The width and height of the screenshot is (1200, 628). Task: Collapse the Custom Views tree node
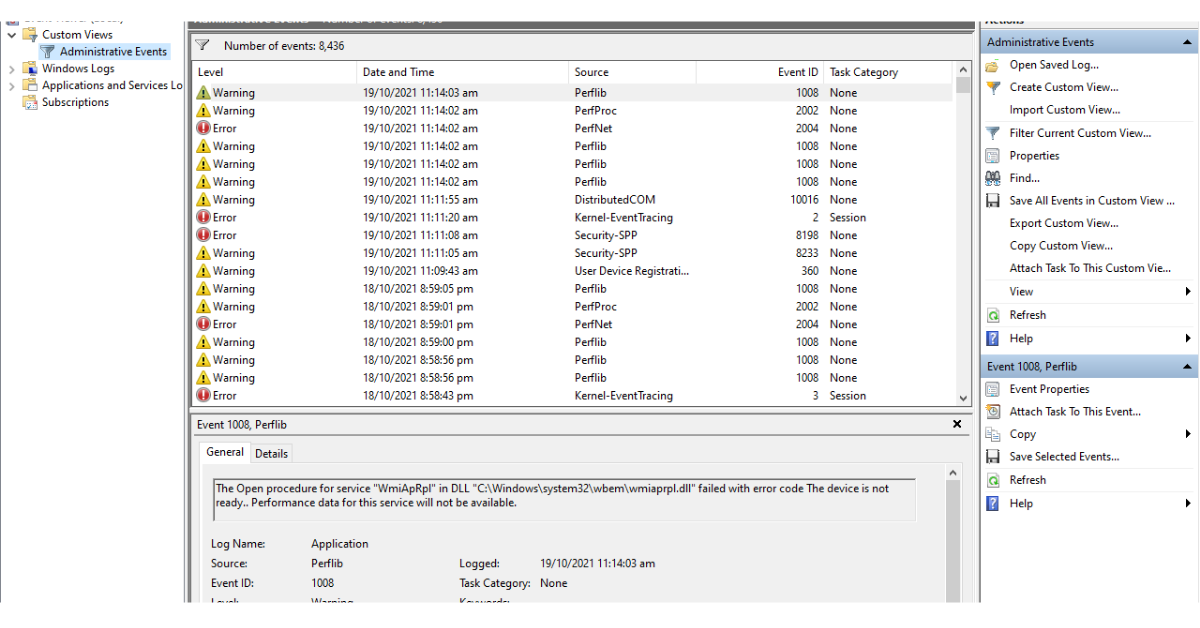coord(12,35)
